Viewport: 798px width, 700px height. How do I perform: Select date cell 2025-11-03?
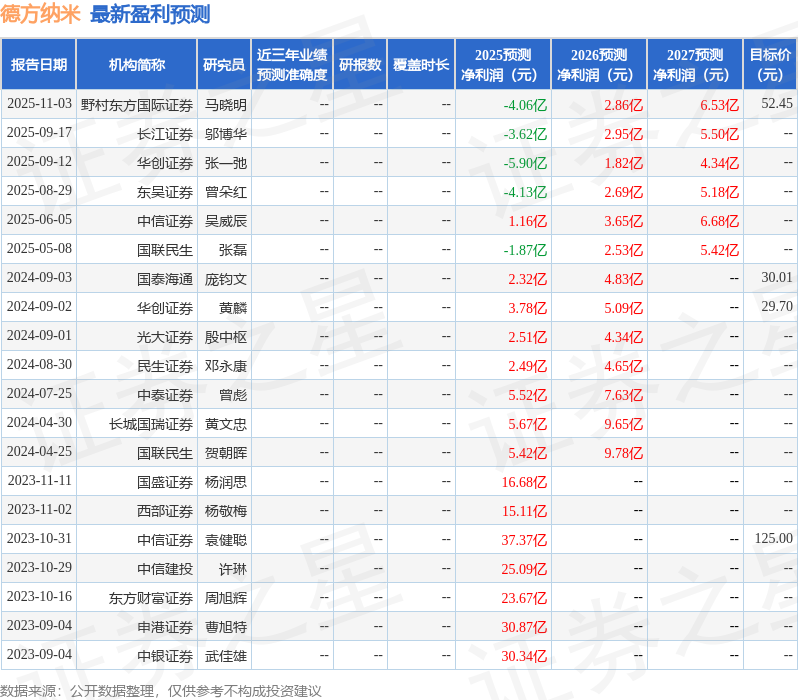[39, 104]
